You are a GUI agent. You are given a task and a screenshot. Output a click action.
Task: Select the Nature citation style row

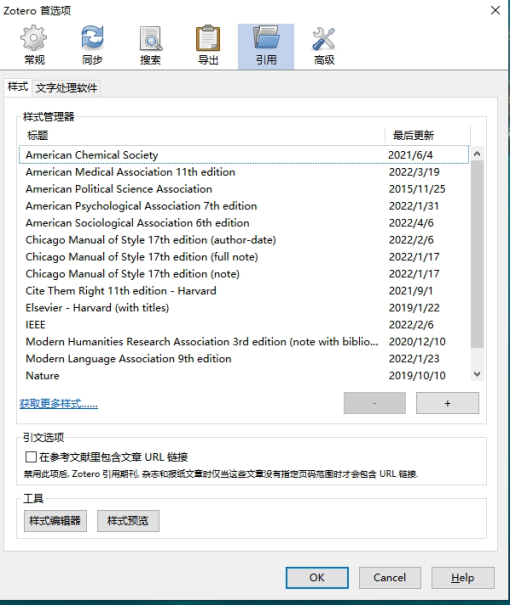[x=244, y=376]
